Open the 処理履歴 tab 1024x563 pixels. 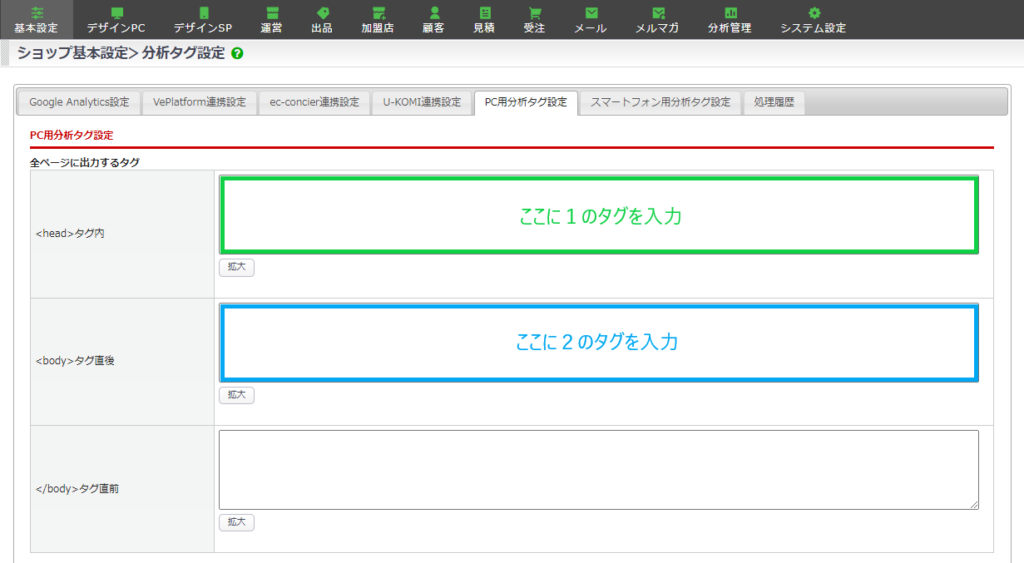774,102
